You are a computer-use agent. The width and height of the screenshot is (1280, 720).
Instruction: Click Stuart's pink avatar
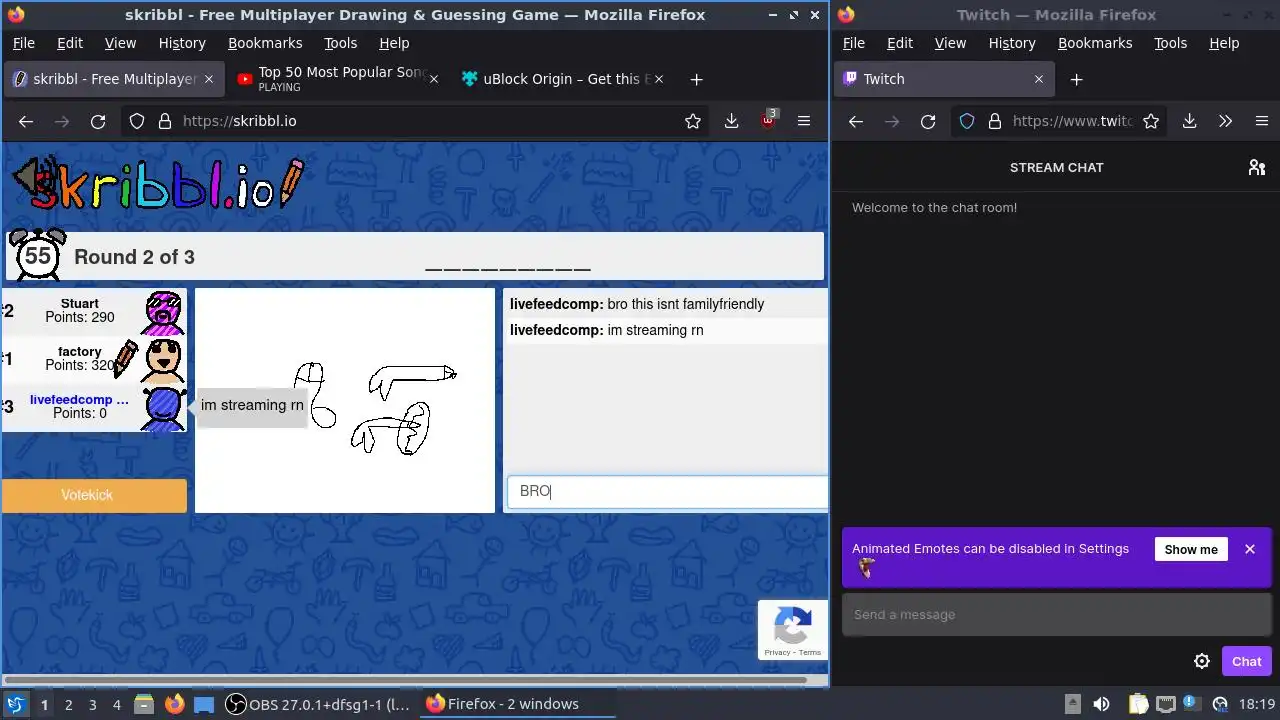click(163, 313)
